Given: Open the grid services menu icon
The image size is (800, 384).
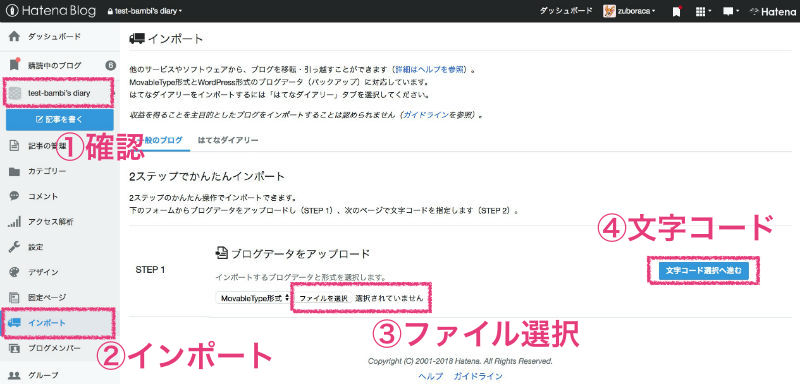Looking at the screenshot, I should (x=703, y=11).
